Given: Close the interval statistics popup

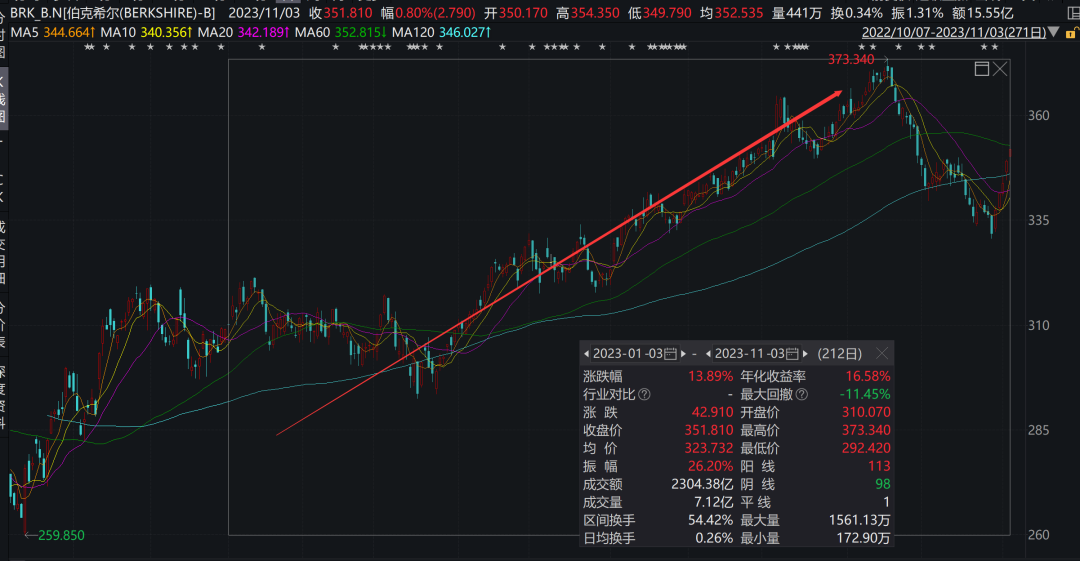Looking at the screenshot, I should click(882, 354).
